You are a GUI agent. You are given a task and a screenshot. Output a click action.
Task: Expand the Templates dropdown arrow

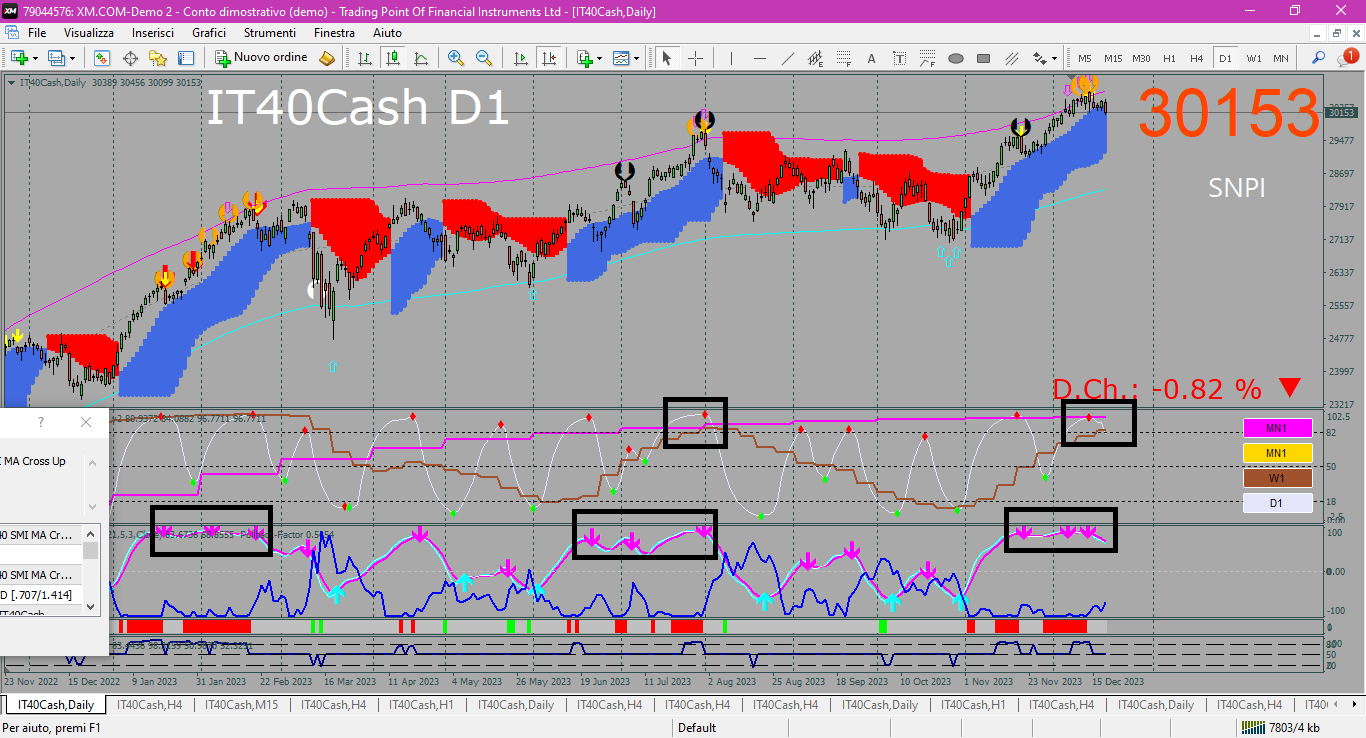click(637, 58)
